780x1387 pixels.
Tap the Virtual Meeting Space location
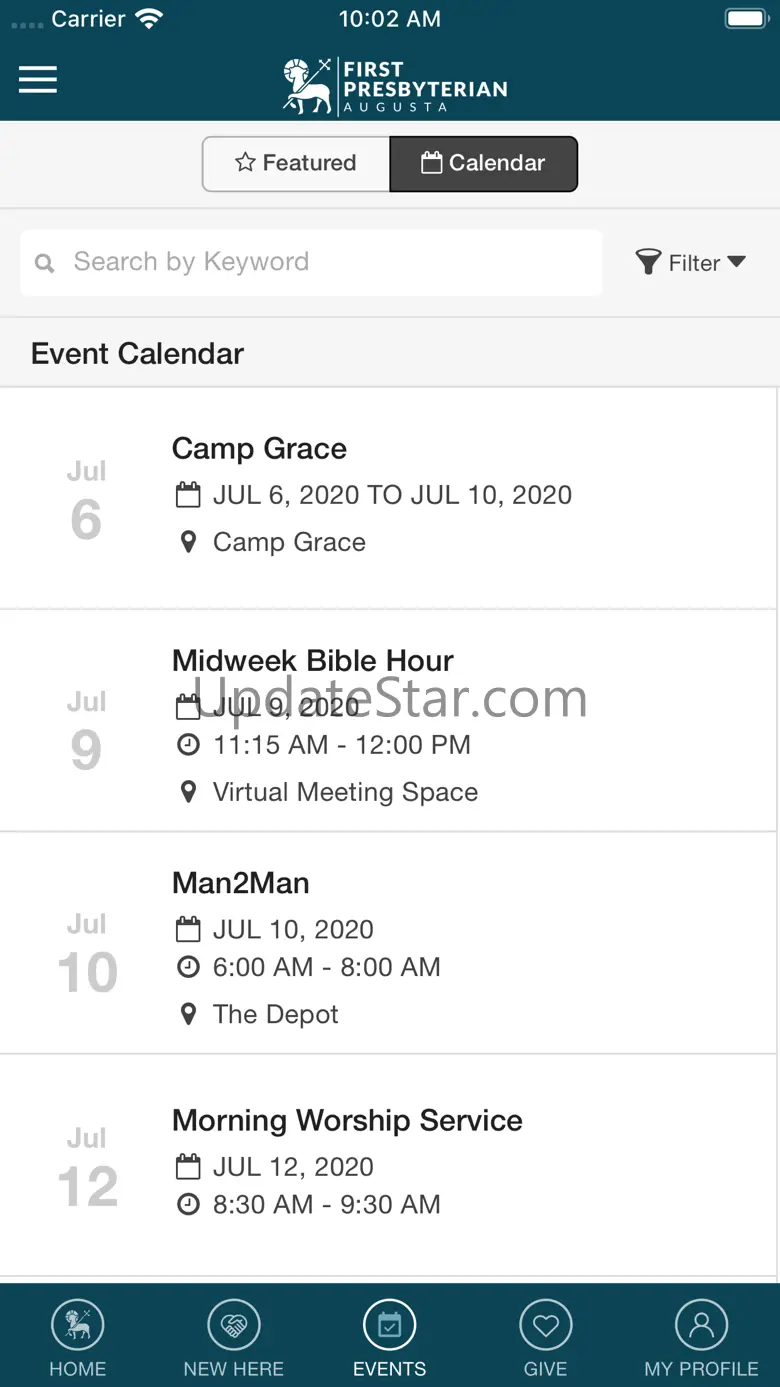pos(345,792)
